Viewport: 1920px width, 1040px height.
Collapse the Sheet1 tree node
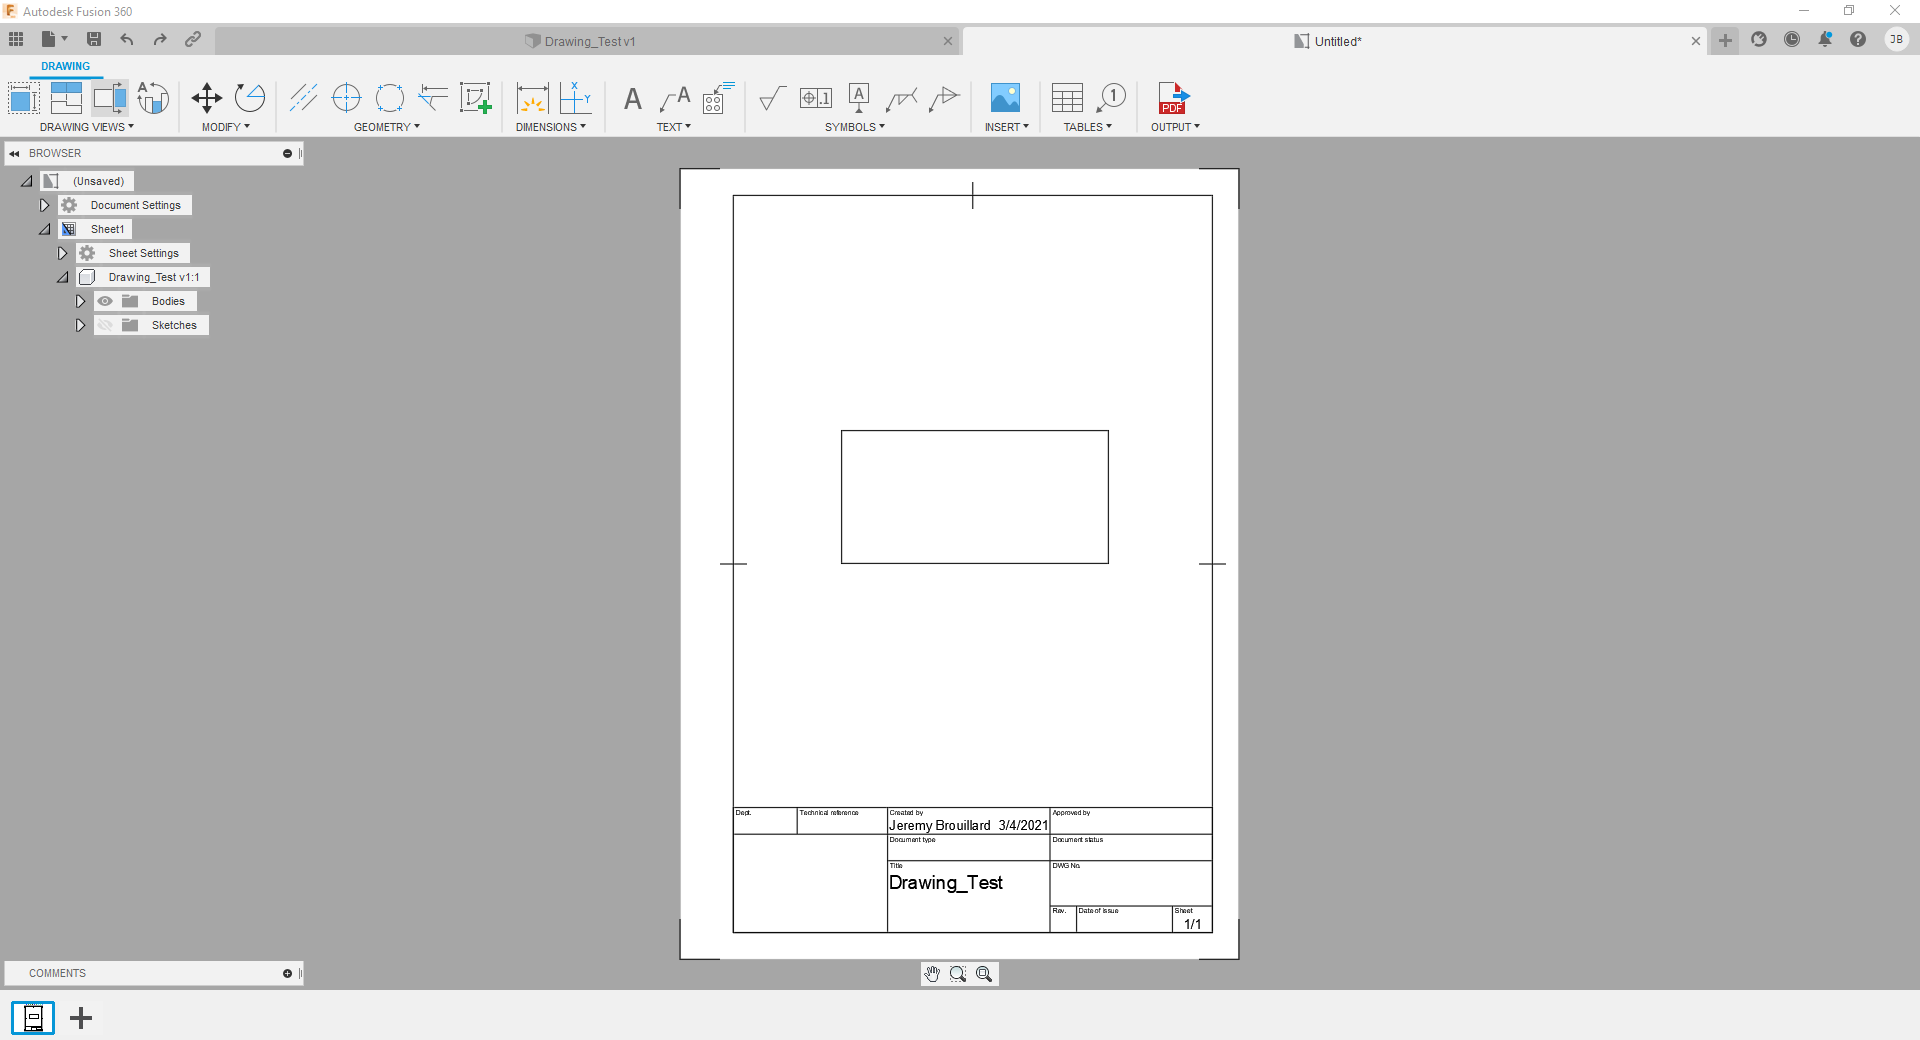coord(44,229)
